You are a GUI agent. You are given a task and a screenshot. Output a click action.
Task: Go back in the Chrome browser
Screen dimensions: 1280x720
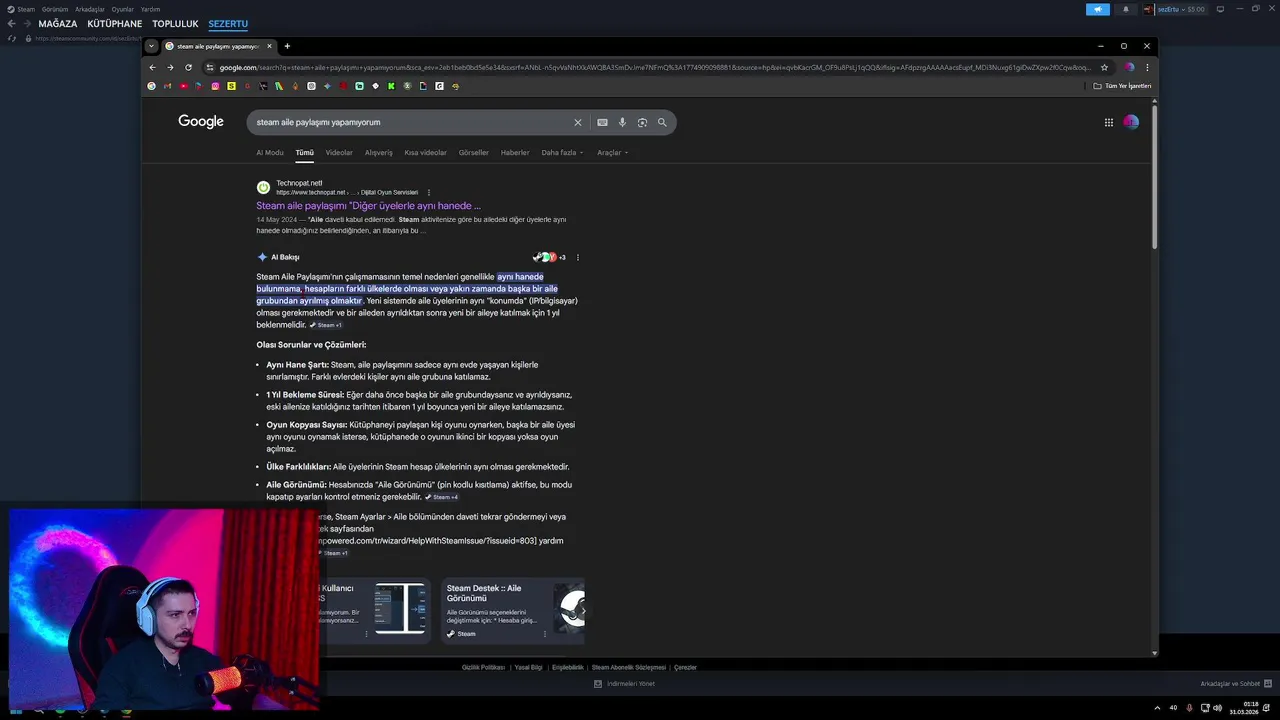[x=152, y=67]
